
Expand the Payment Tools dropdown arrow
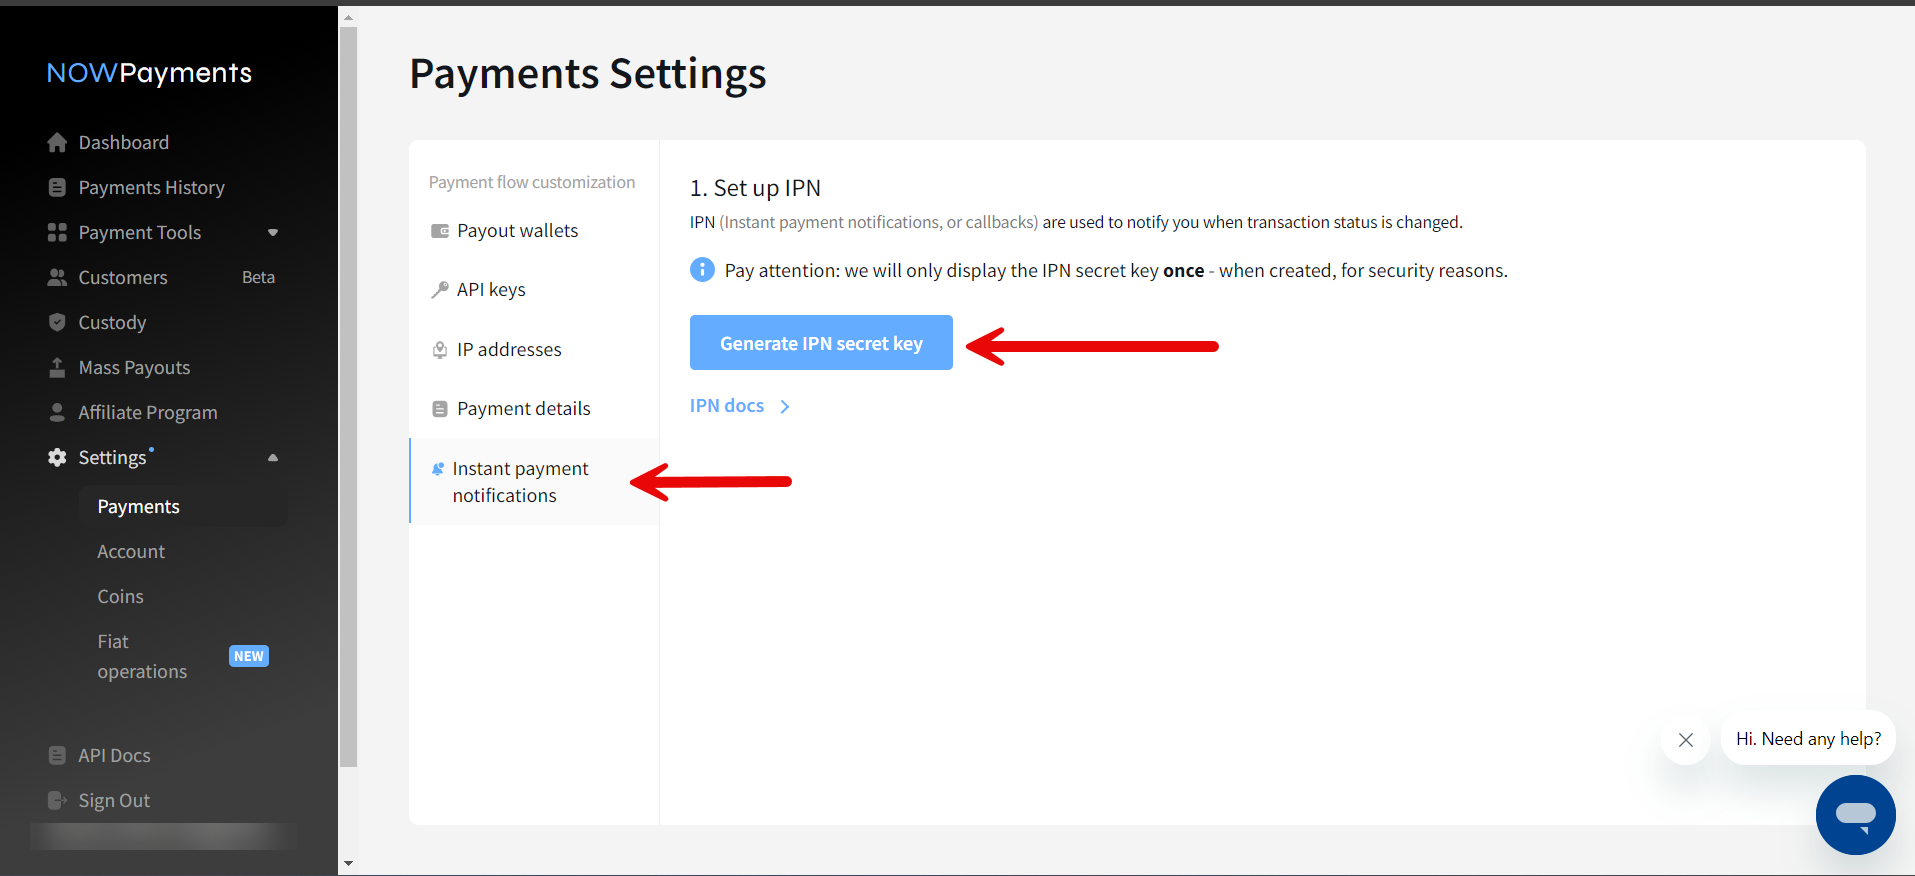(x=273, y=233)
